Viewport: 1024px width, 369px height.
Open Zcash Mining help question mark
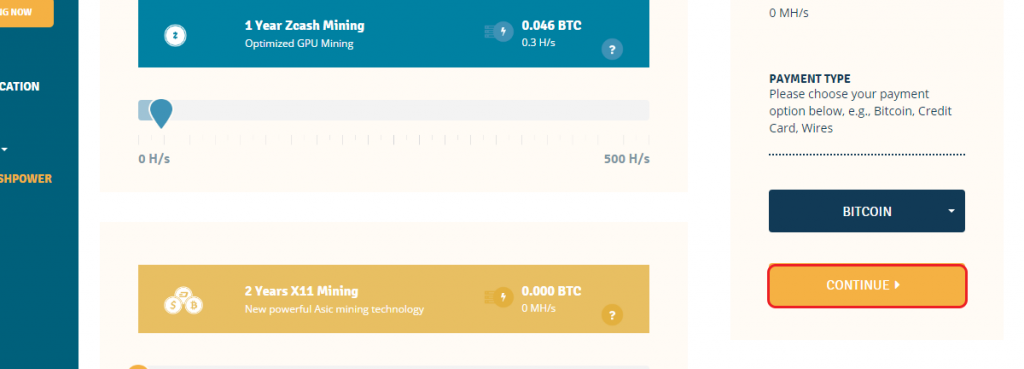click(612, 50)
